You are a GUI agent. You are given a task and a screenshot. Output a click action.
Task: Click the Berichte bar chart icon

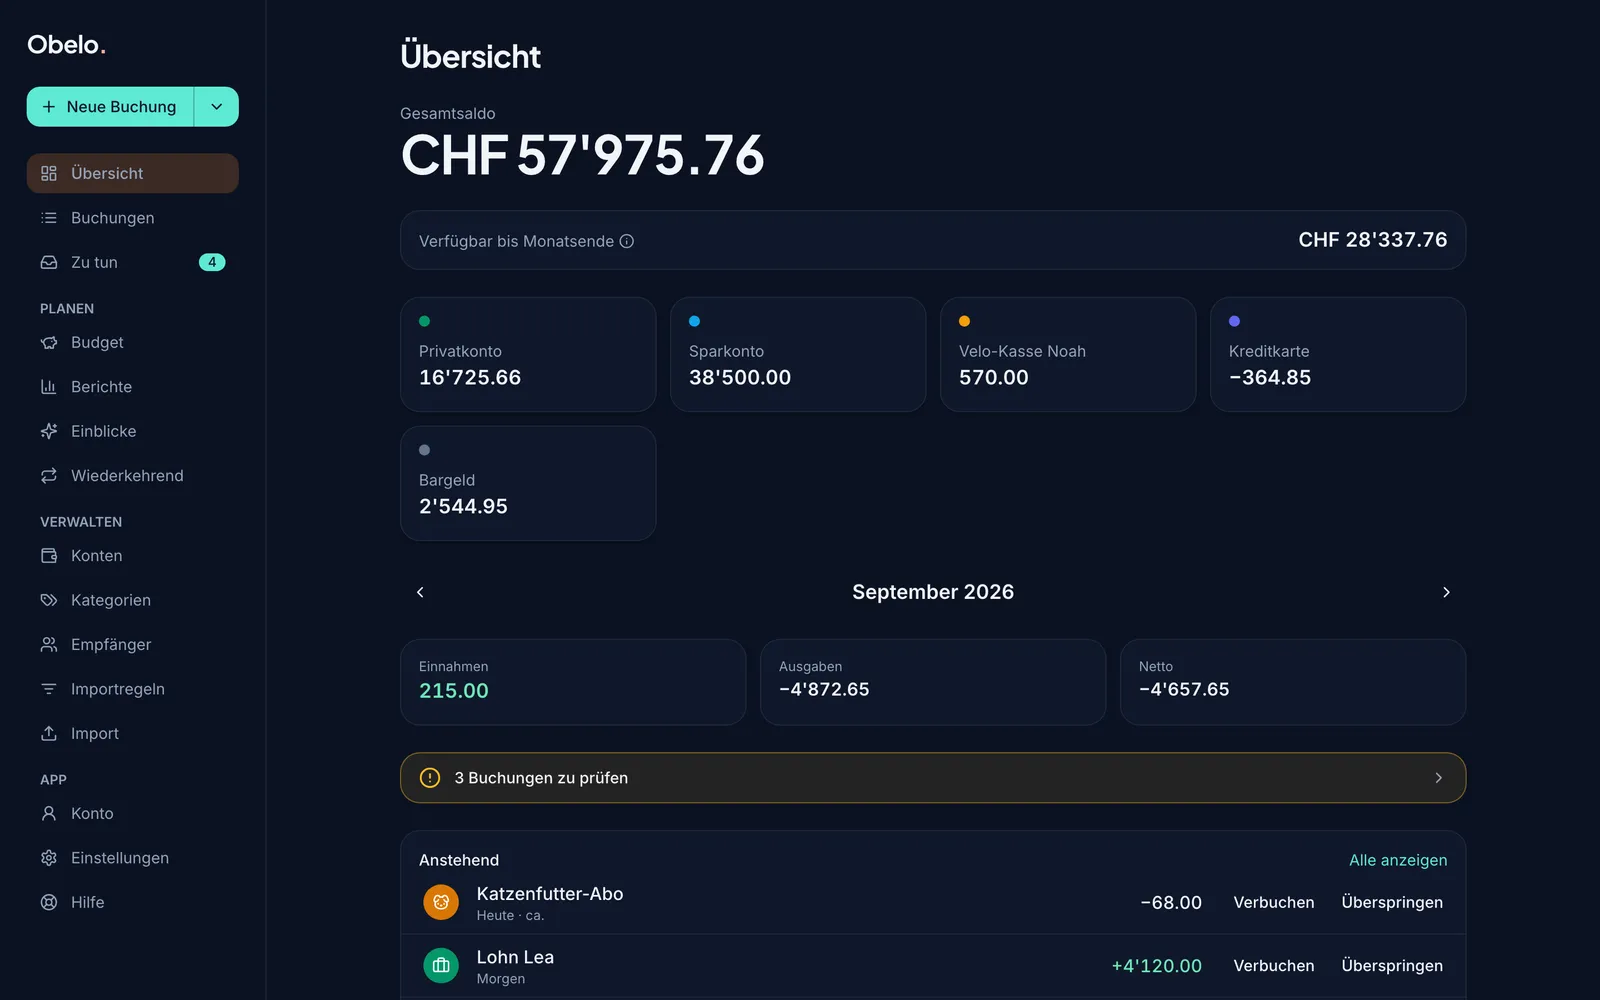click(x=48, y=387)
